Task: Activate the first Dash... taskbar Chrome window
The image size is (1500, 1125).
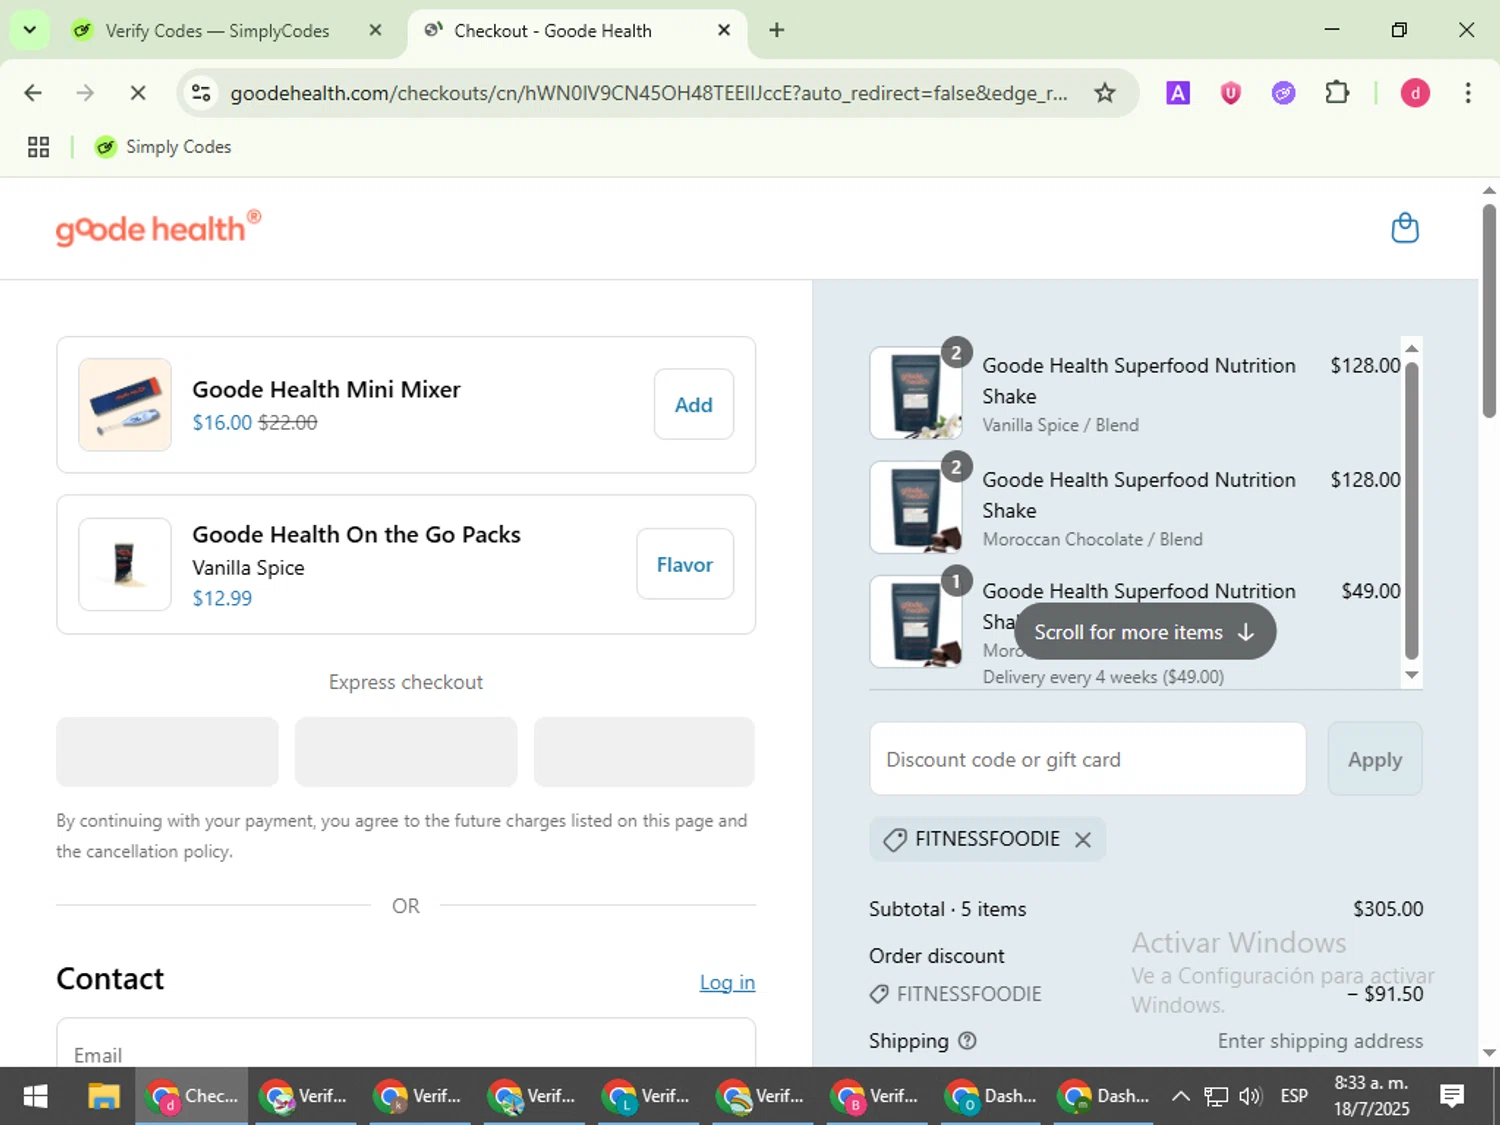Action: click(x=991, y=1096)
